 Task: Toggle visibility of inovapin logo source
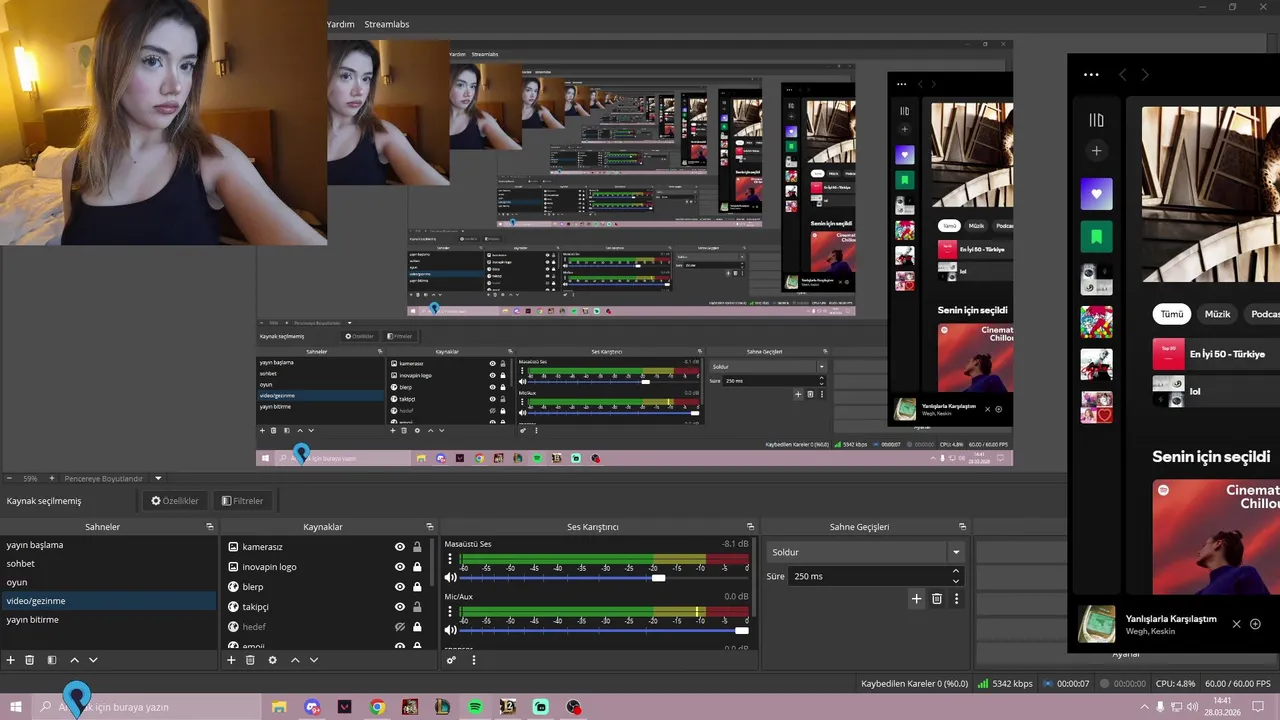coord(400,567)
